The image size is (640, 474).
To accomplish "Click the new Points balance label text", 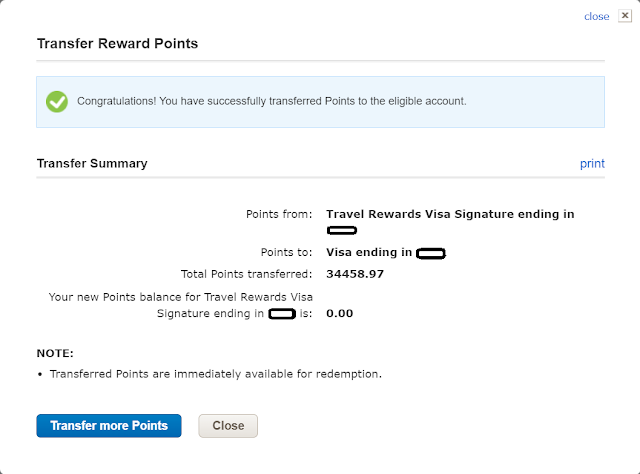I will (x=181, y=305).
